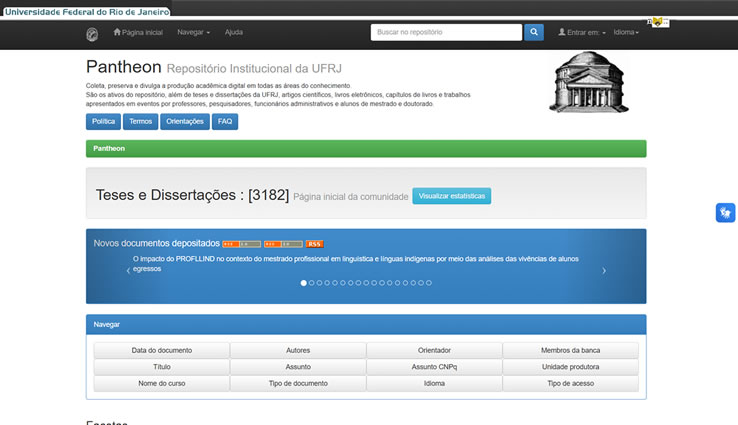
Task: Open the blue accessibility sign-language widget
Action: click(725, 213)
